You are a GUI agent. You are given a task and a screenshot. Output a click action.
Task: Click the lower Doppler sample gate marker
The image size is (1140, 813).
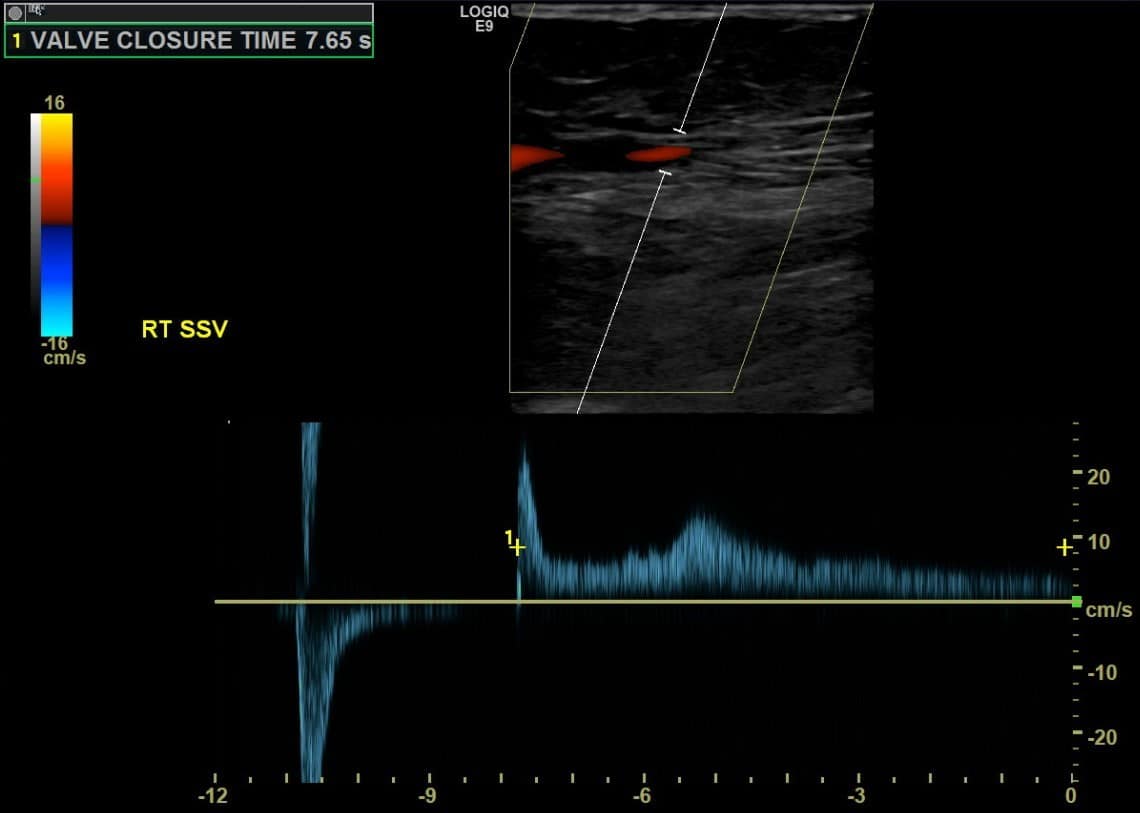click(665, 174)
